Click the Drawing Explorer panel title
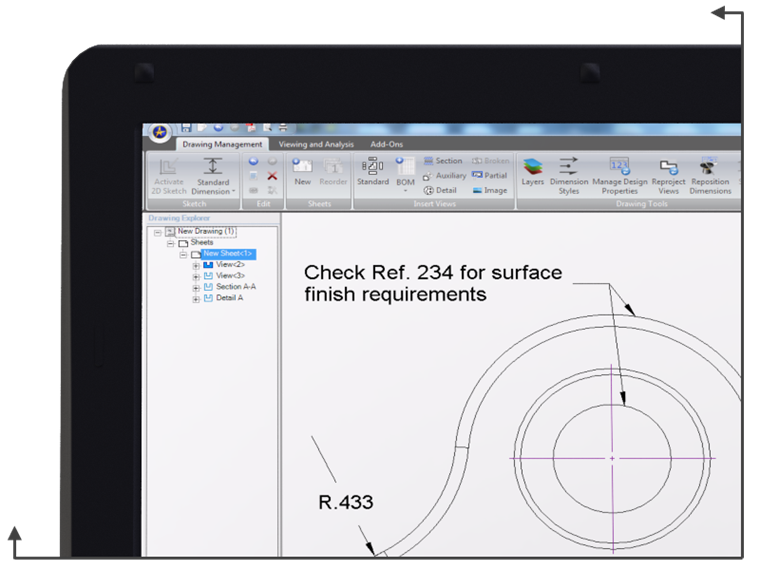760x570 pixels. click(179, 218)
